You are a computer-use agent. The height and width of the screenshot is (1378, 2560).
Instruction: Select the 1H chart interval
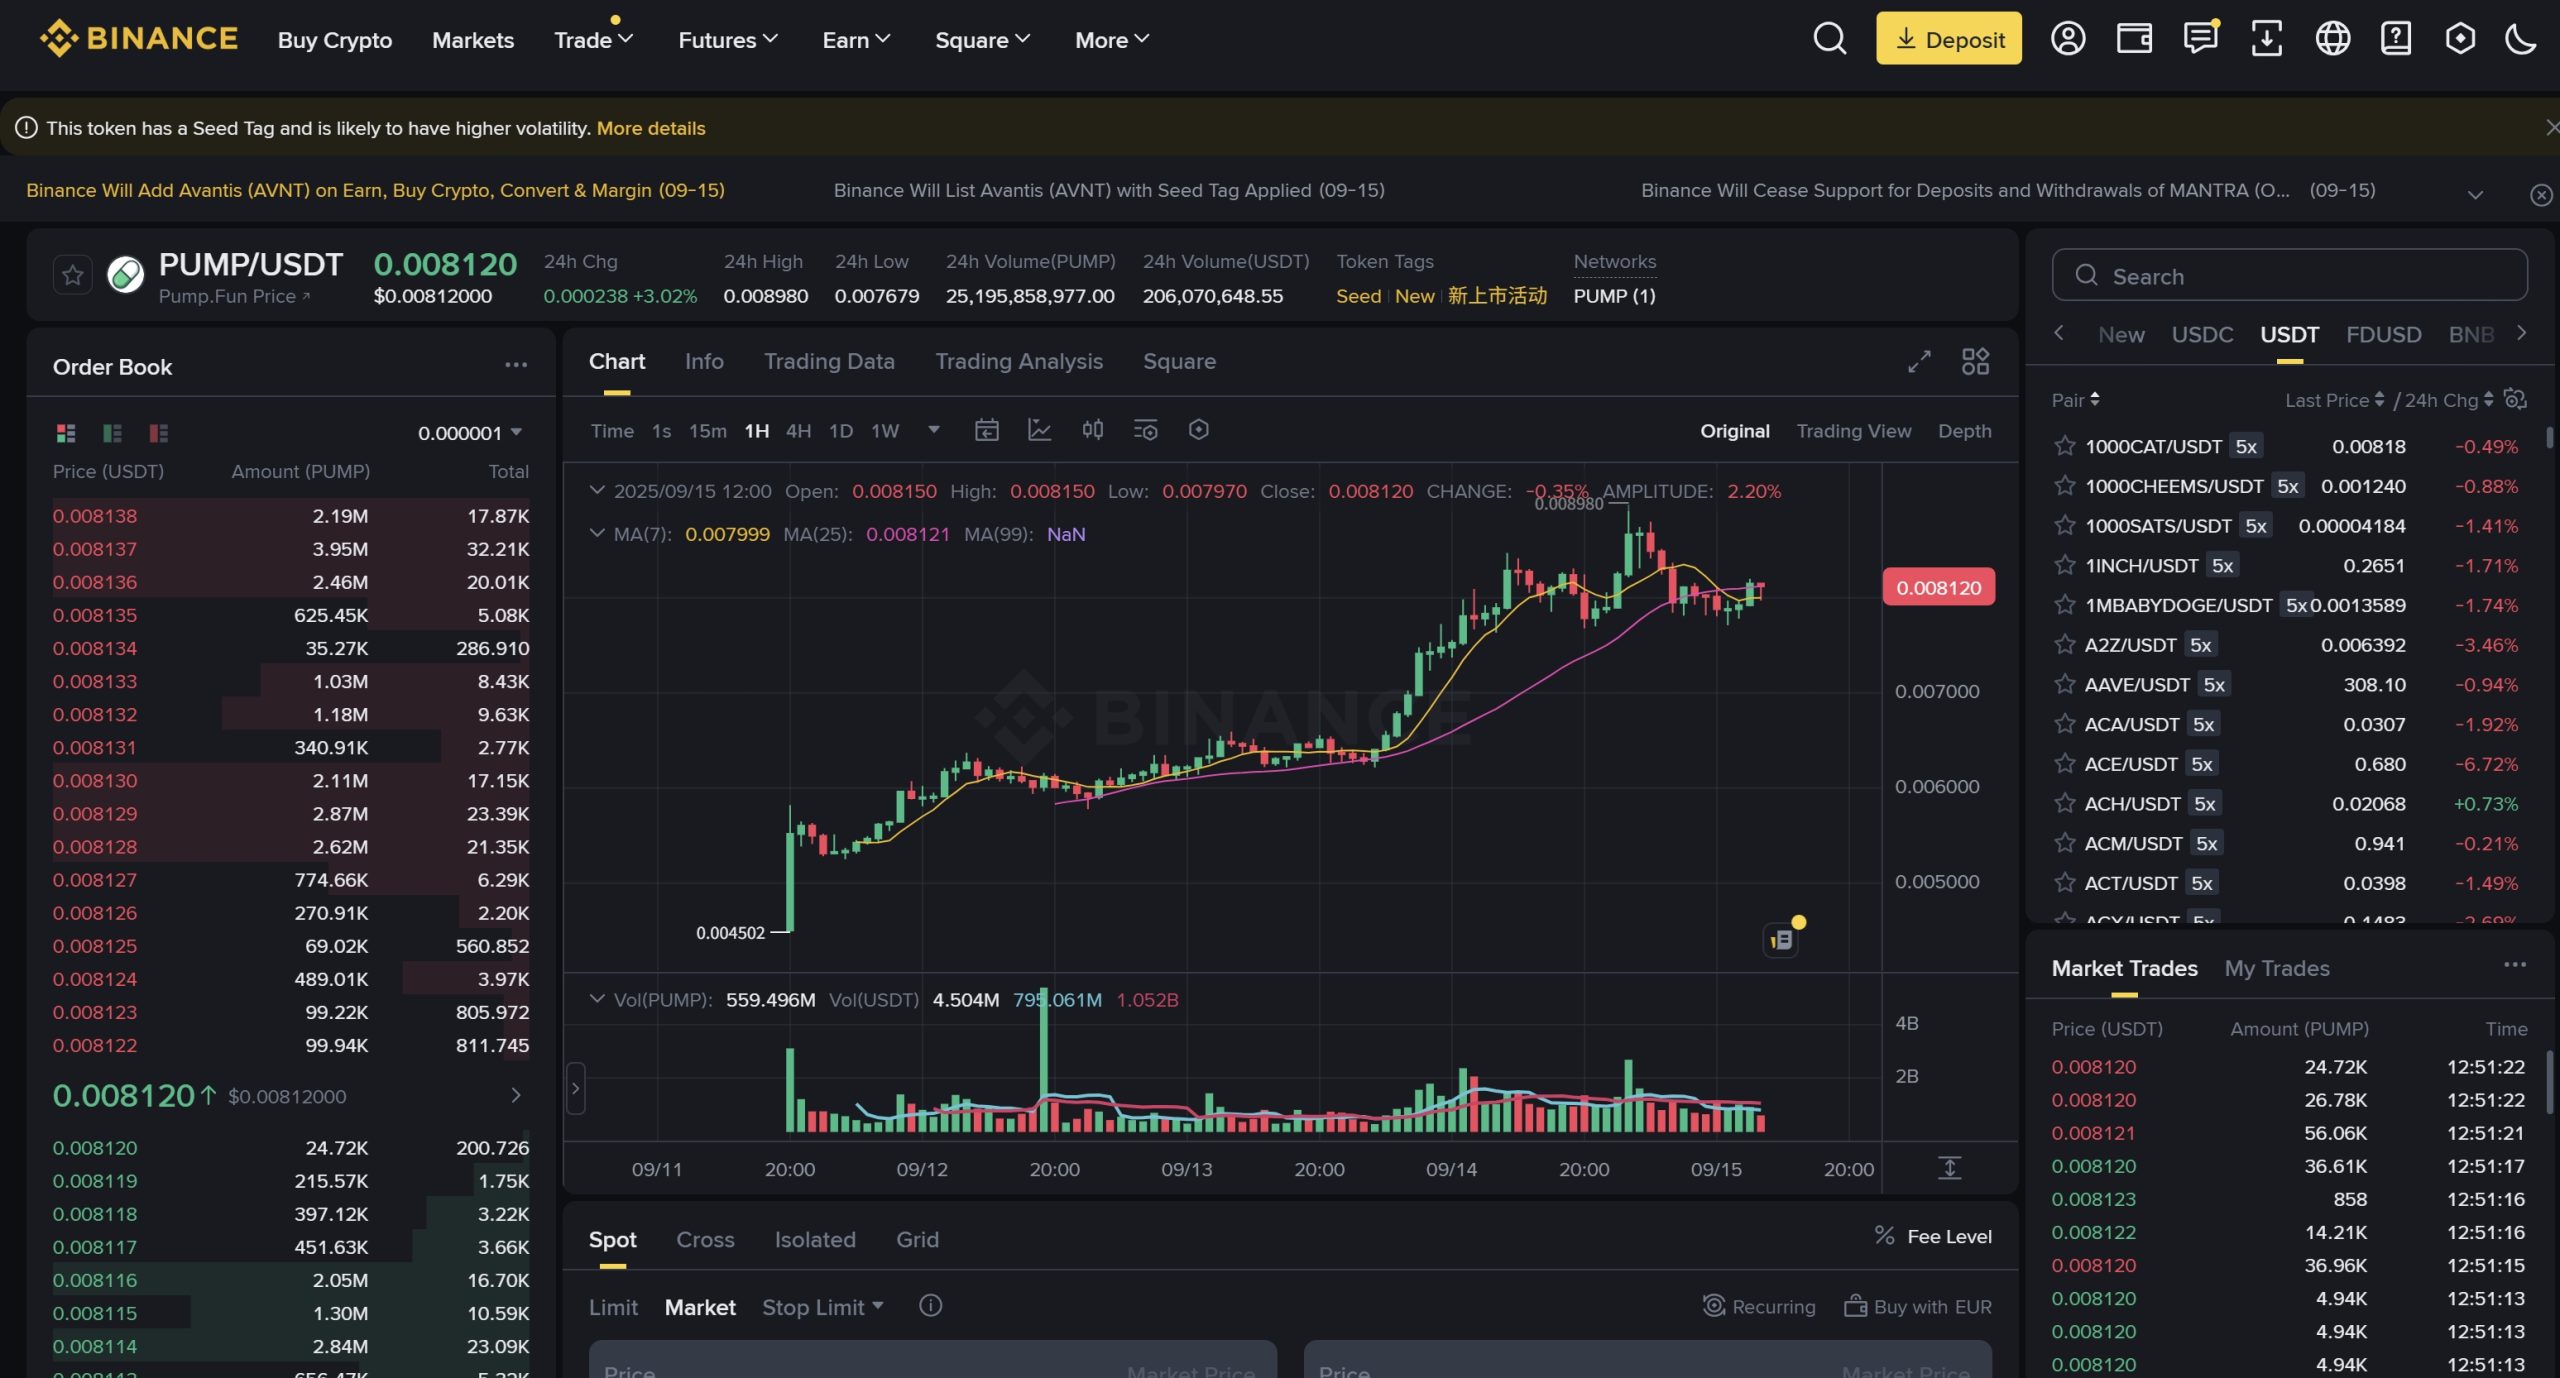point(757,431)
